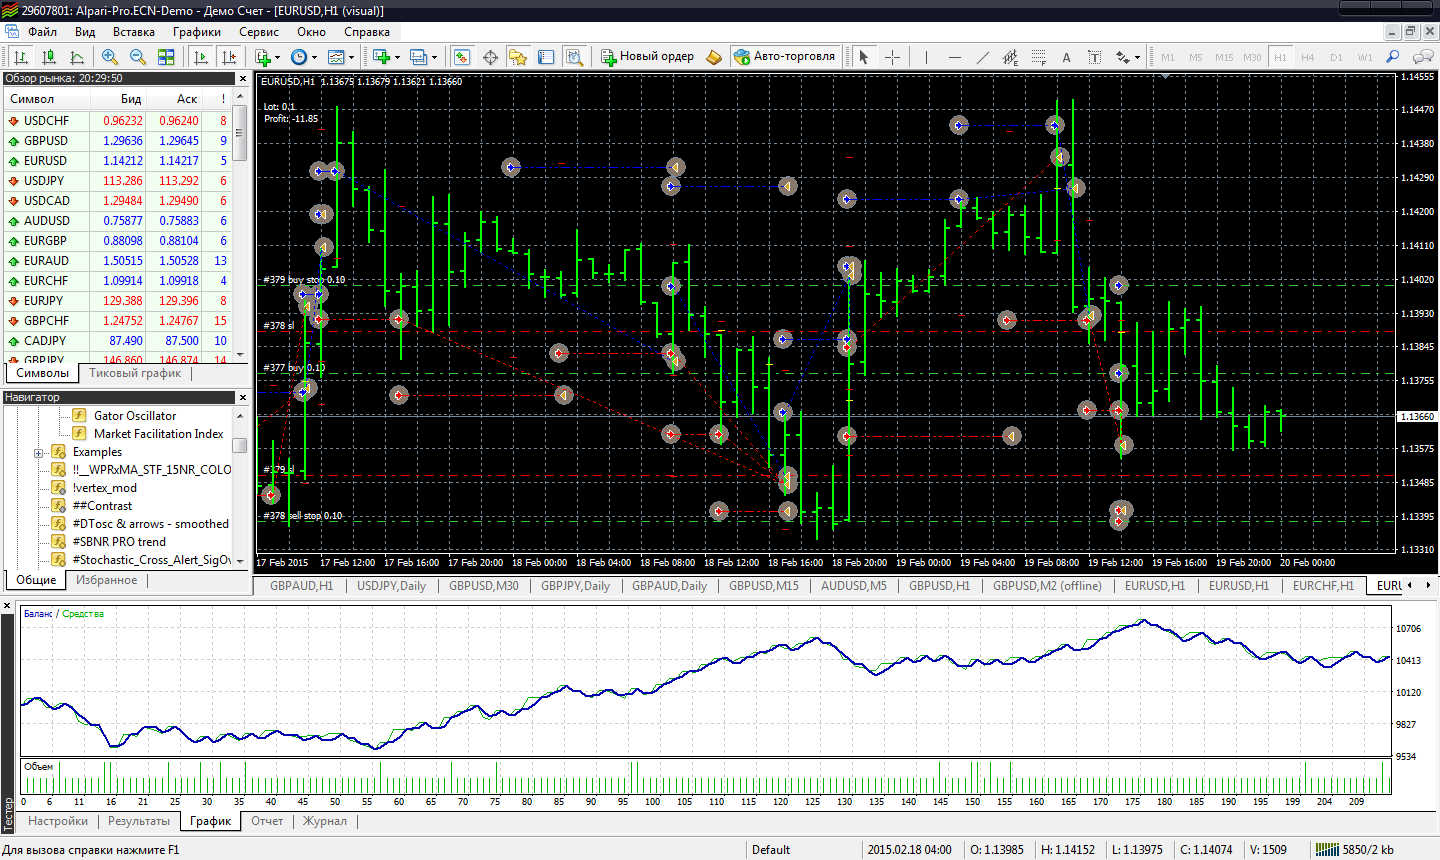Click the Zoom Out magnifier icon

point(138,57)
